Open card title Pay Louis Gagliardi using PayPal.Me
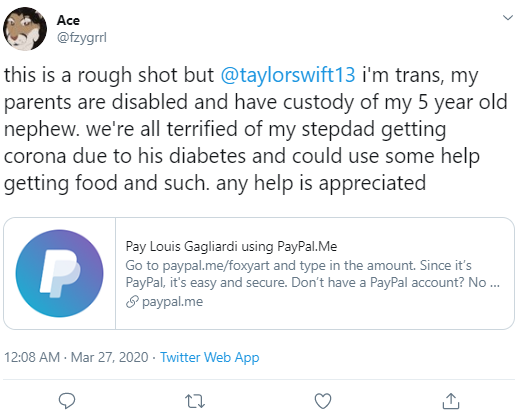This screenshot has height=413, width=519. 231,246
